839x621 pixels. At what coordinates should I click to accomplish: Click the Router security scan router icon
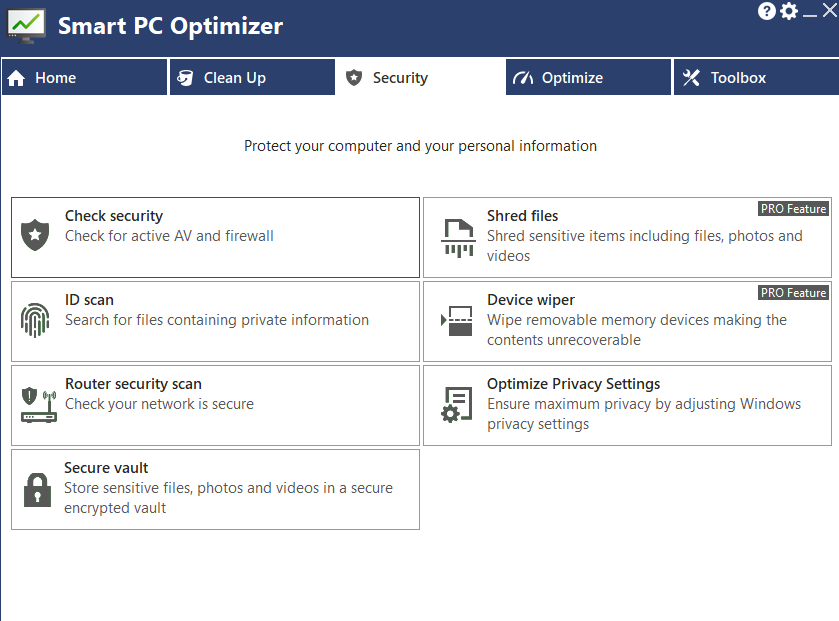coord(39,405)
